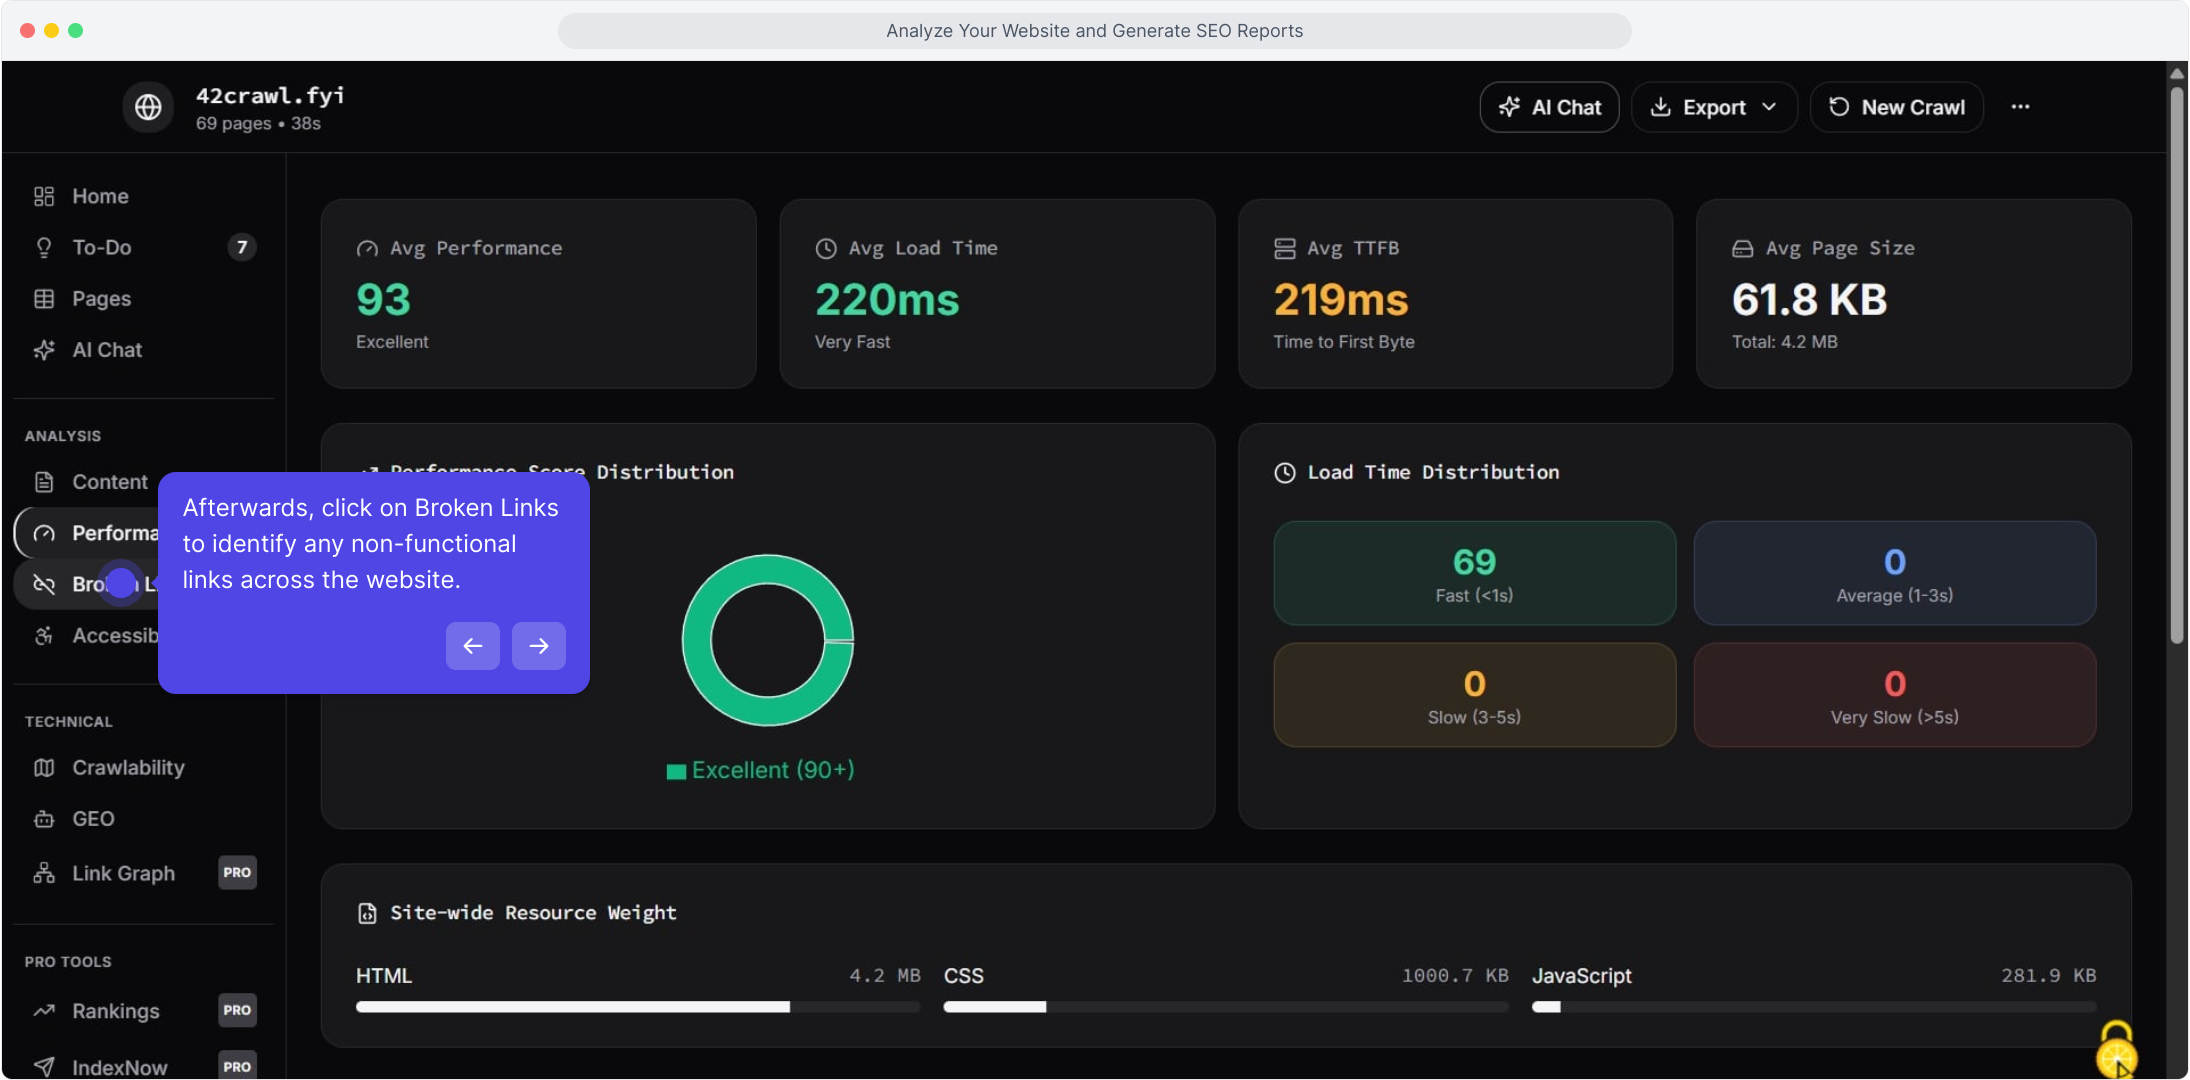Click the HTML resource weight bar

573,1007
